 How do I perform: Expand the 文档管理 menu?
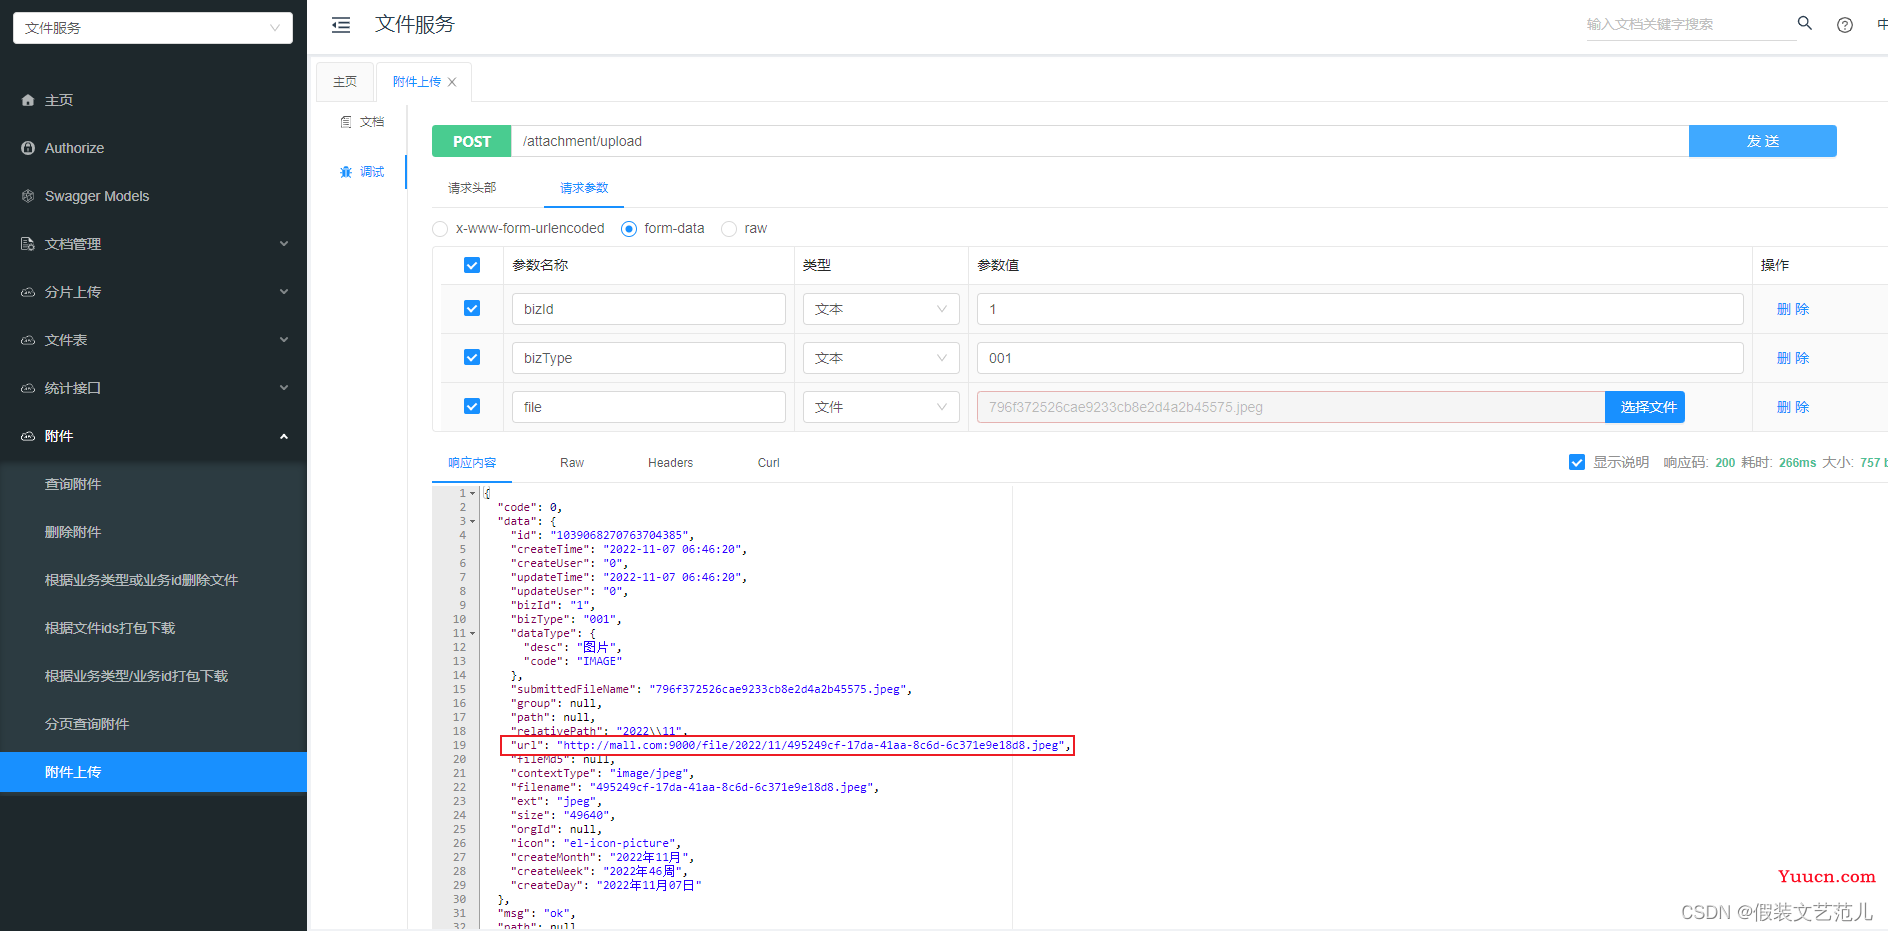(284, 244)
